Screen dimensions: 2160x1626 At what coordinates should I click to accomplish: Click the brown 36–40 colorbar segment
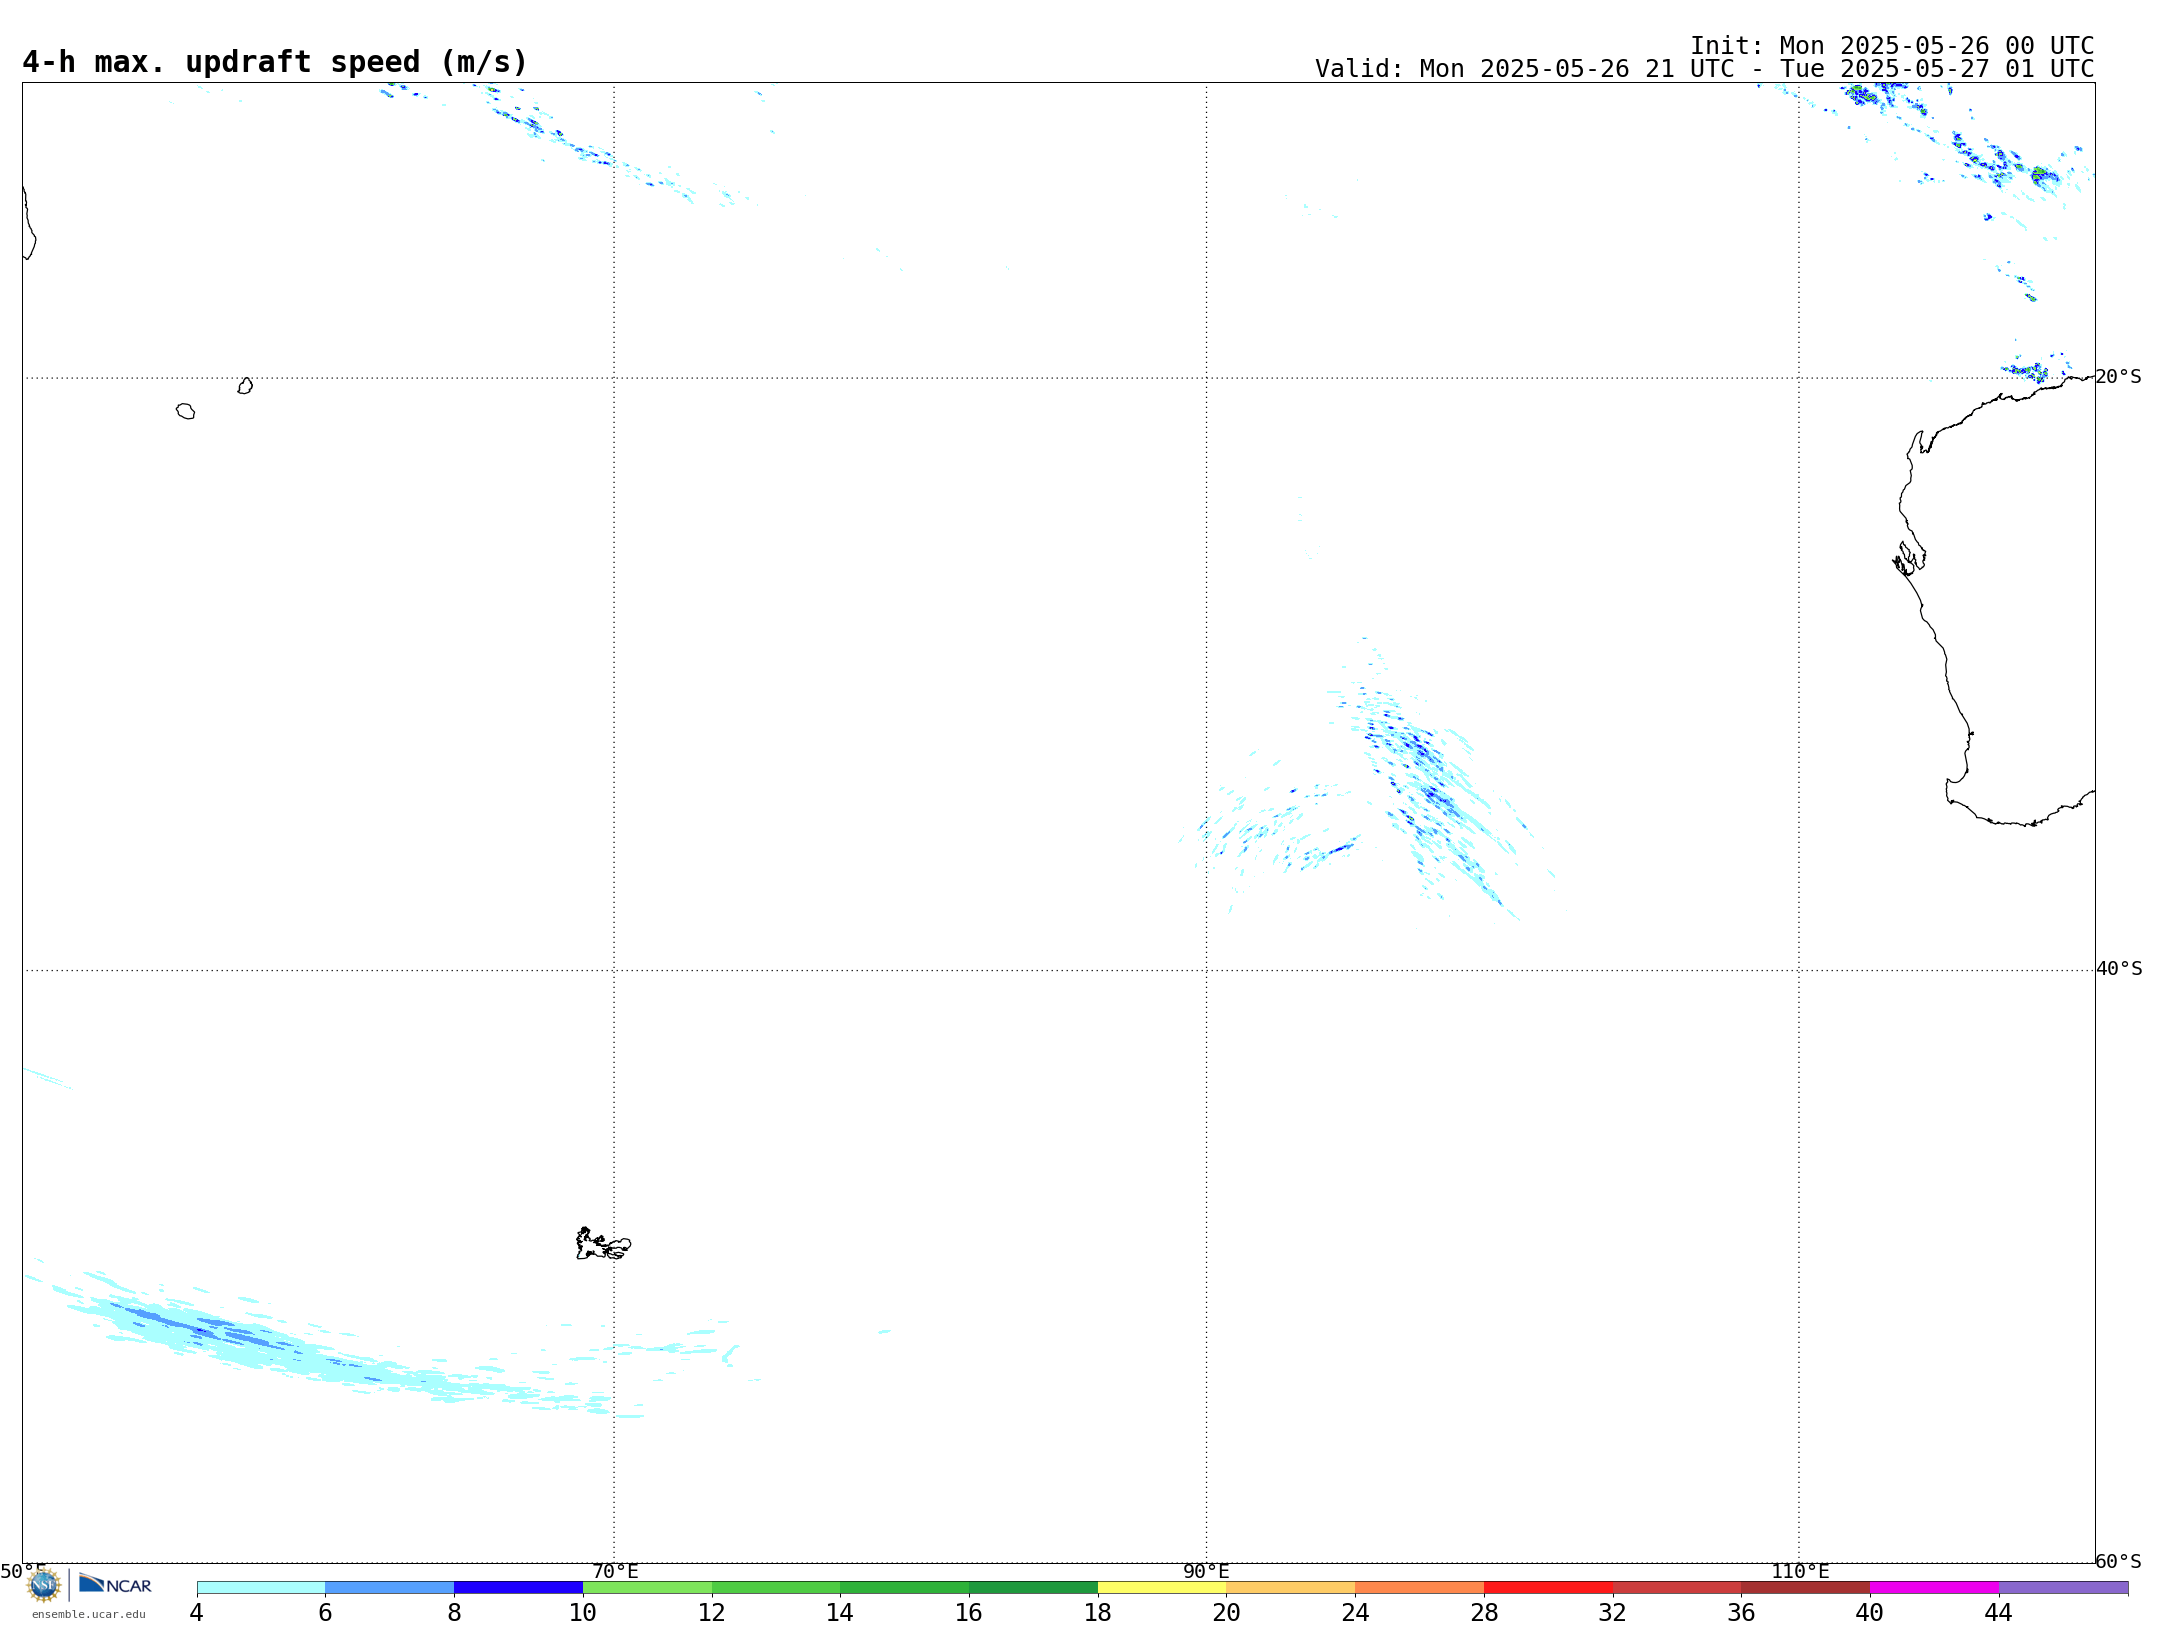tap(1806, 1588)
